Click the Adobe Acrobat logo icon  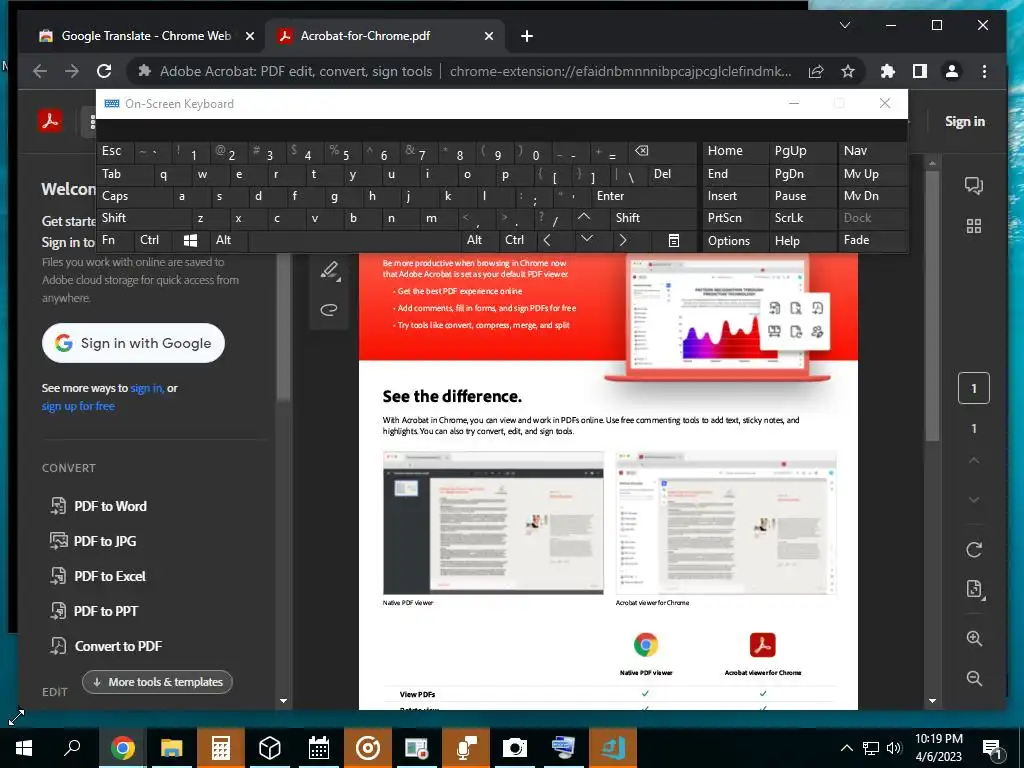coord(50,121)
